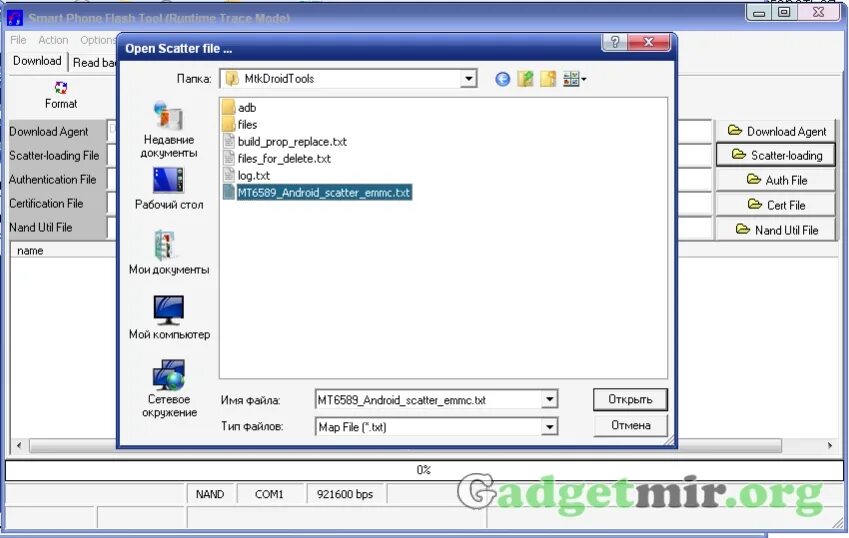This screenshot has width=849, height=538.
Task: Click the 0% progress bar
Action: coord(424,470)
